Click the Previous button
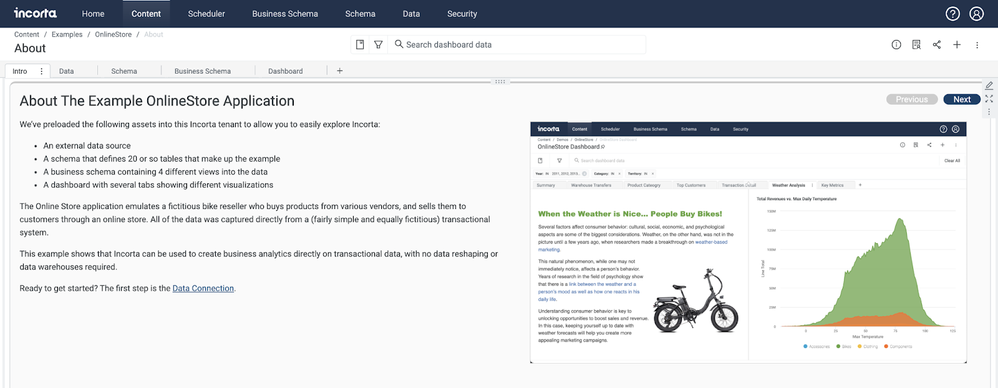 pyautogui.click(x=911, y=99)
